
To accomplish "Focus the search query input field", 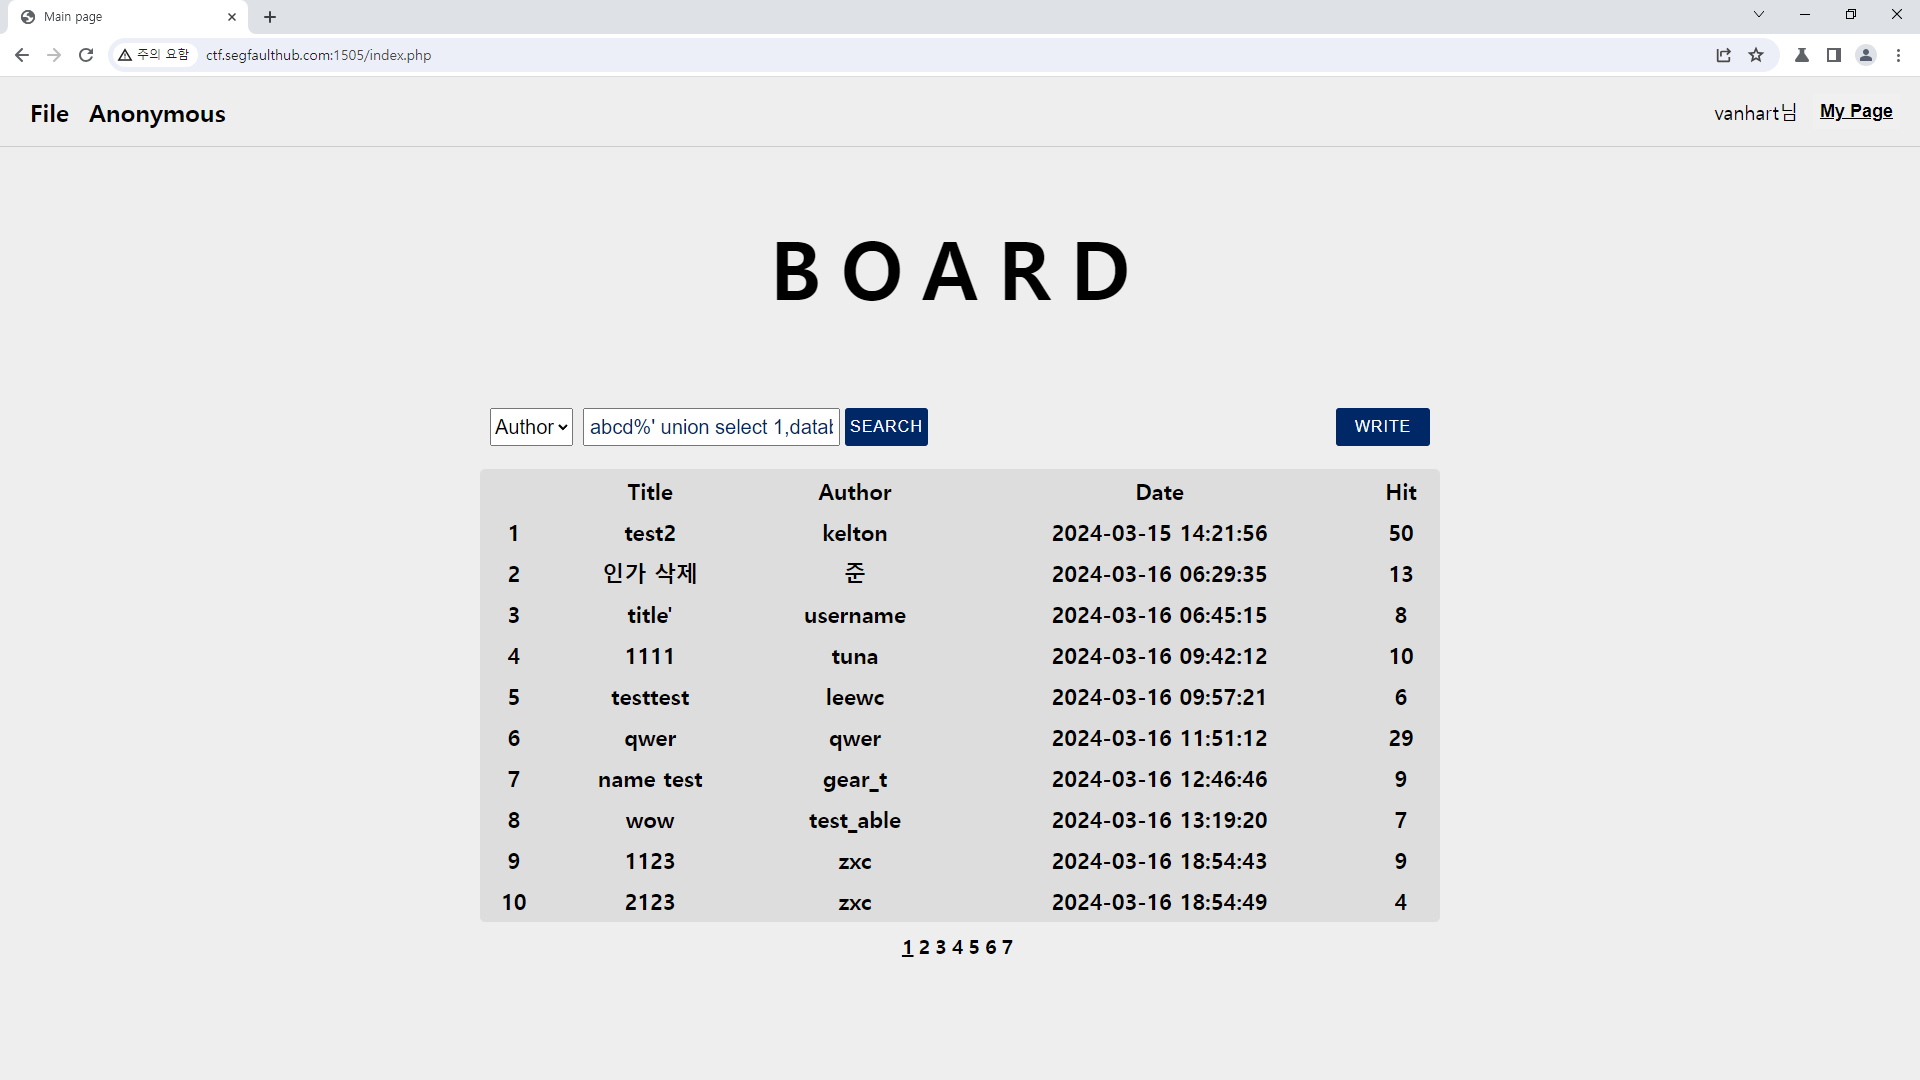I will point(711,427).
